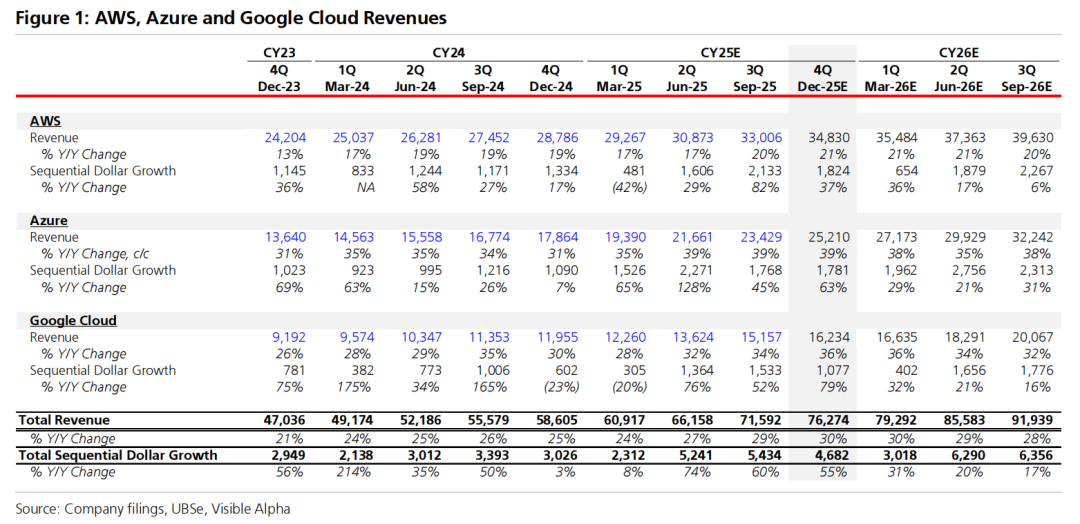
Task: Click the Total Sequential Dollar Growth label
Action: tap(117, 454)
